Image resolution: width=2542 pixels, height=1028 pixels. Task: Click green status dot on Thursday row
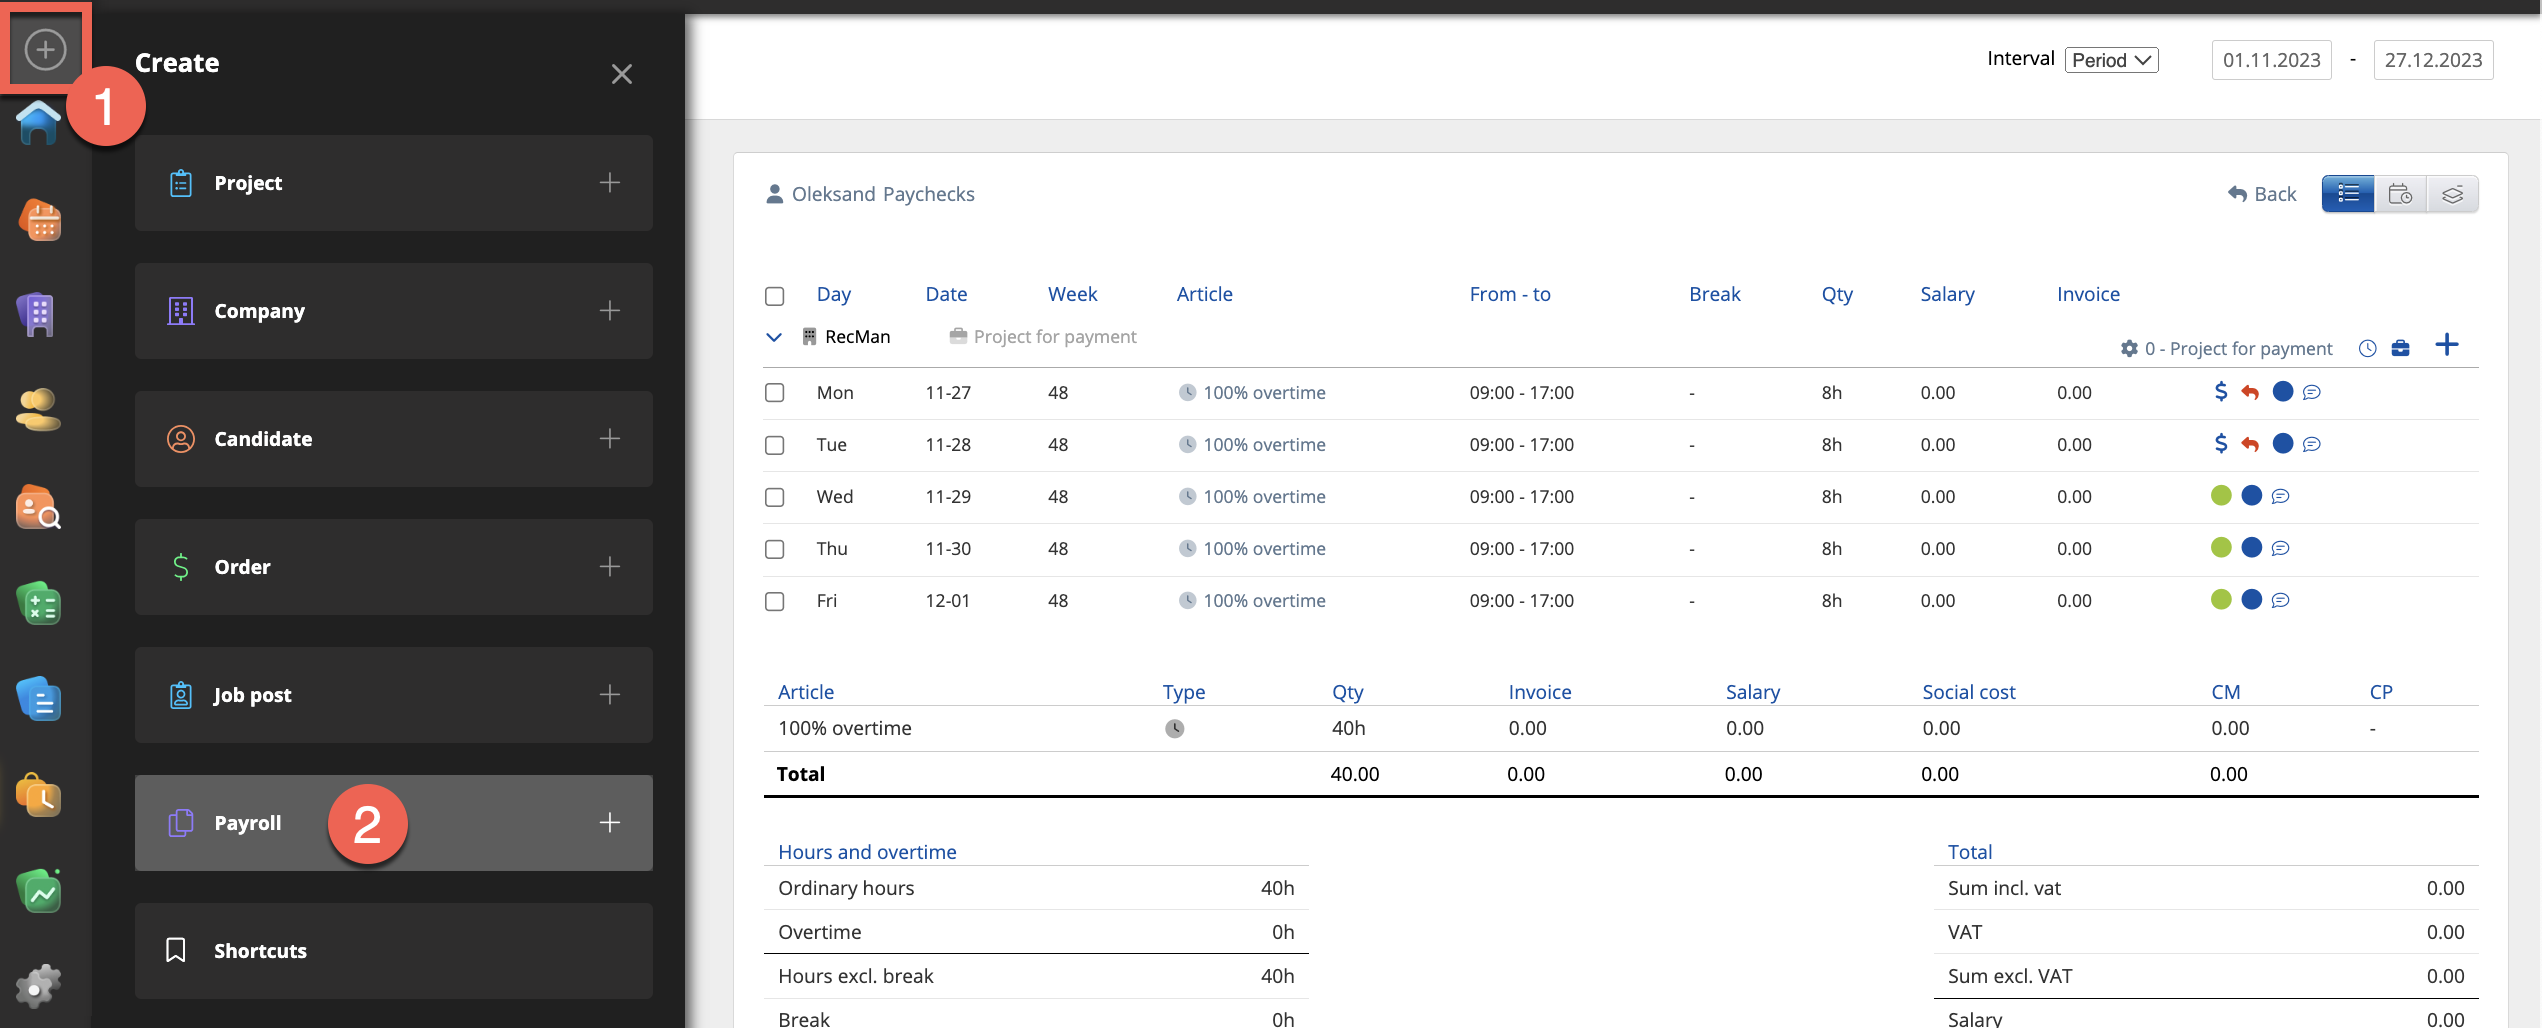(2220, 548)
